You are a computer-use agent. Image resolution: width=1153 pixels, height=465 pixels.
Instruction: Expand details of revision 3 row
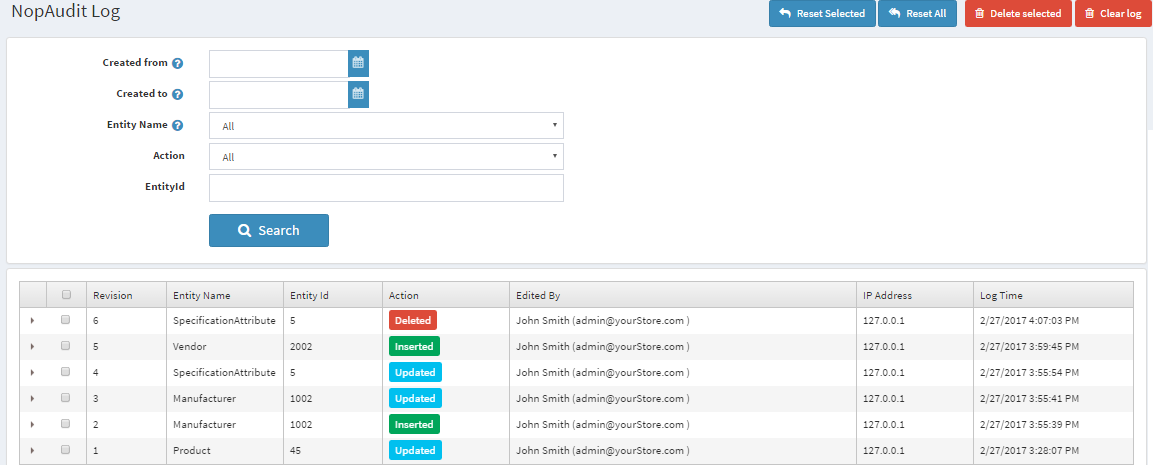point(32,398)
